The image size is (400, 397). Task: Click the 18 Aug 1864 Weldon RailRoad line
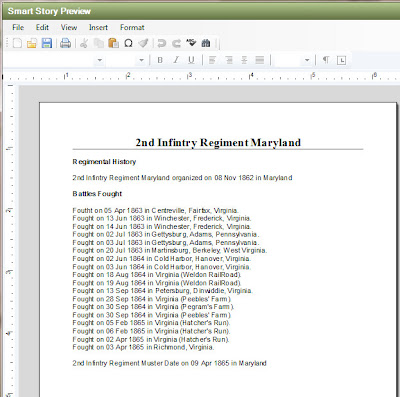(157, 275)
